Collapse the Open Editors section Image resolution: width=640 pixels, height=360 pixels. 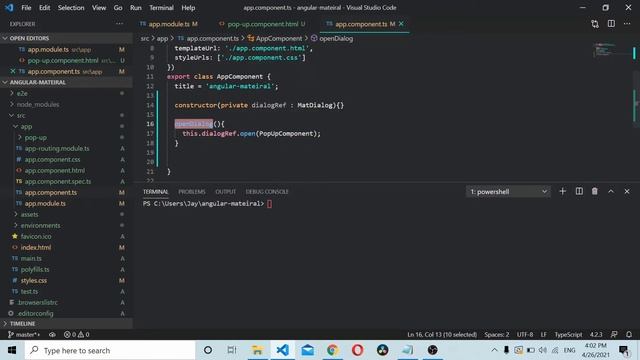66,38
